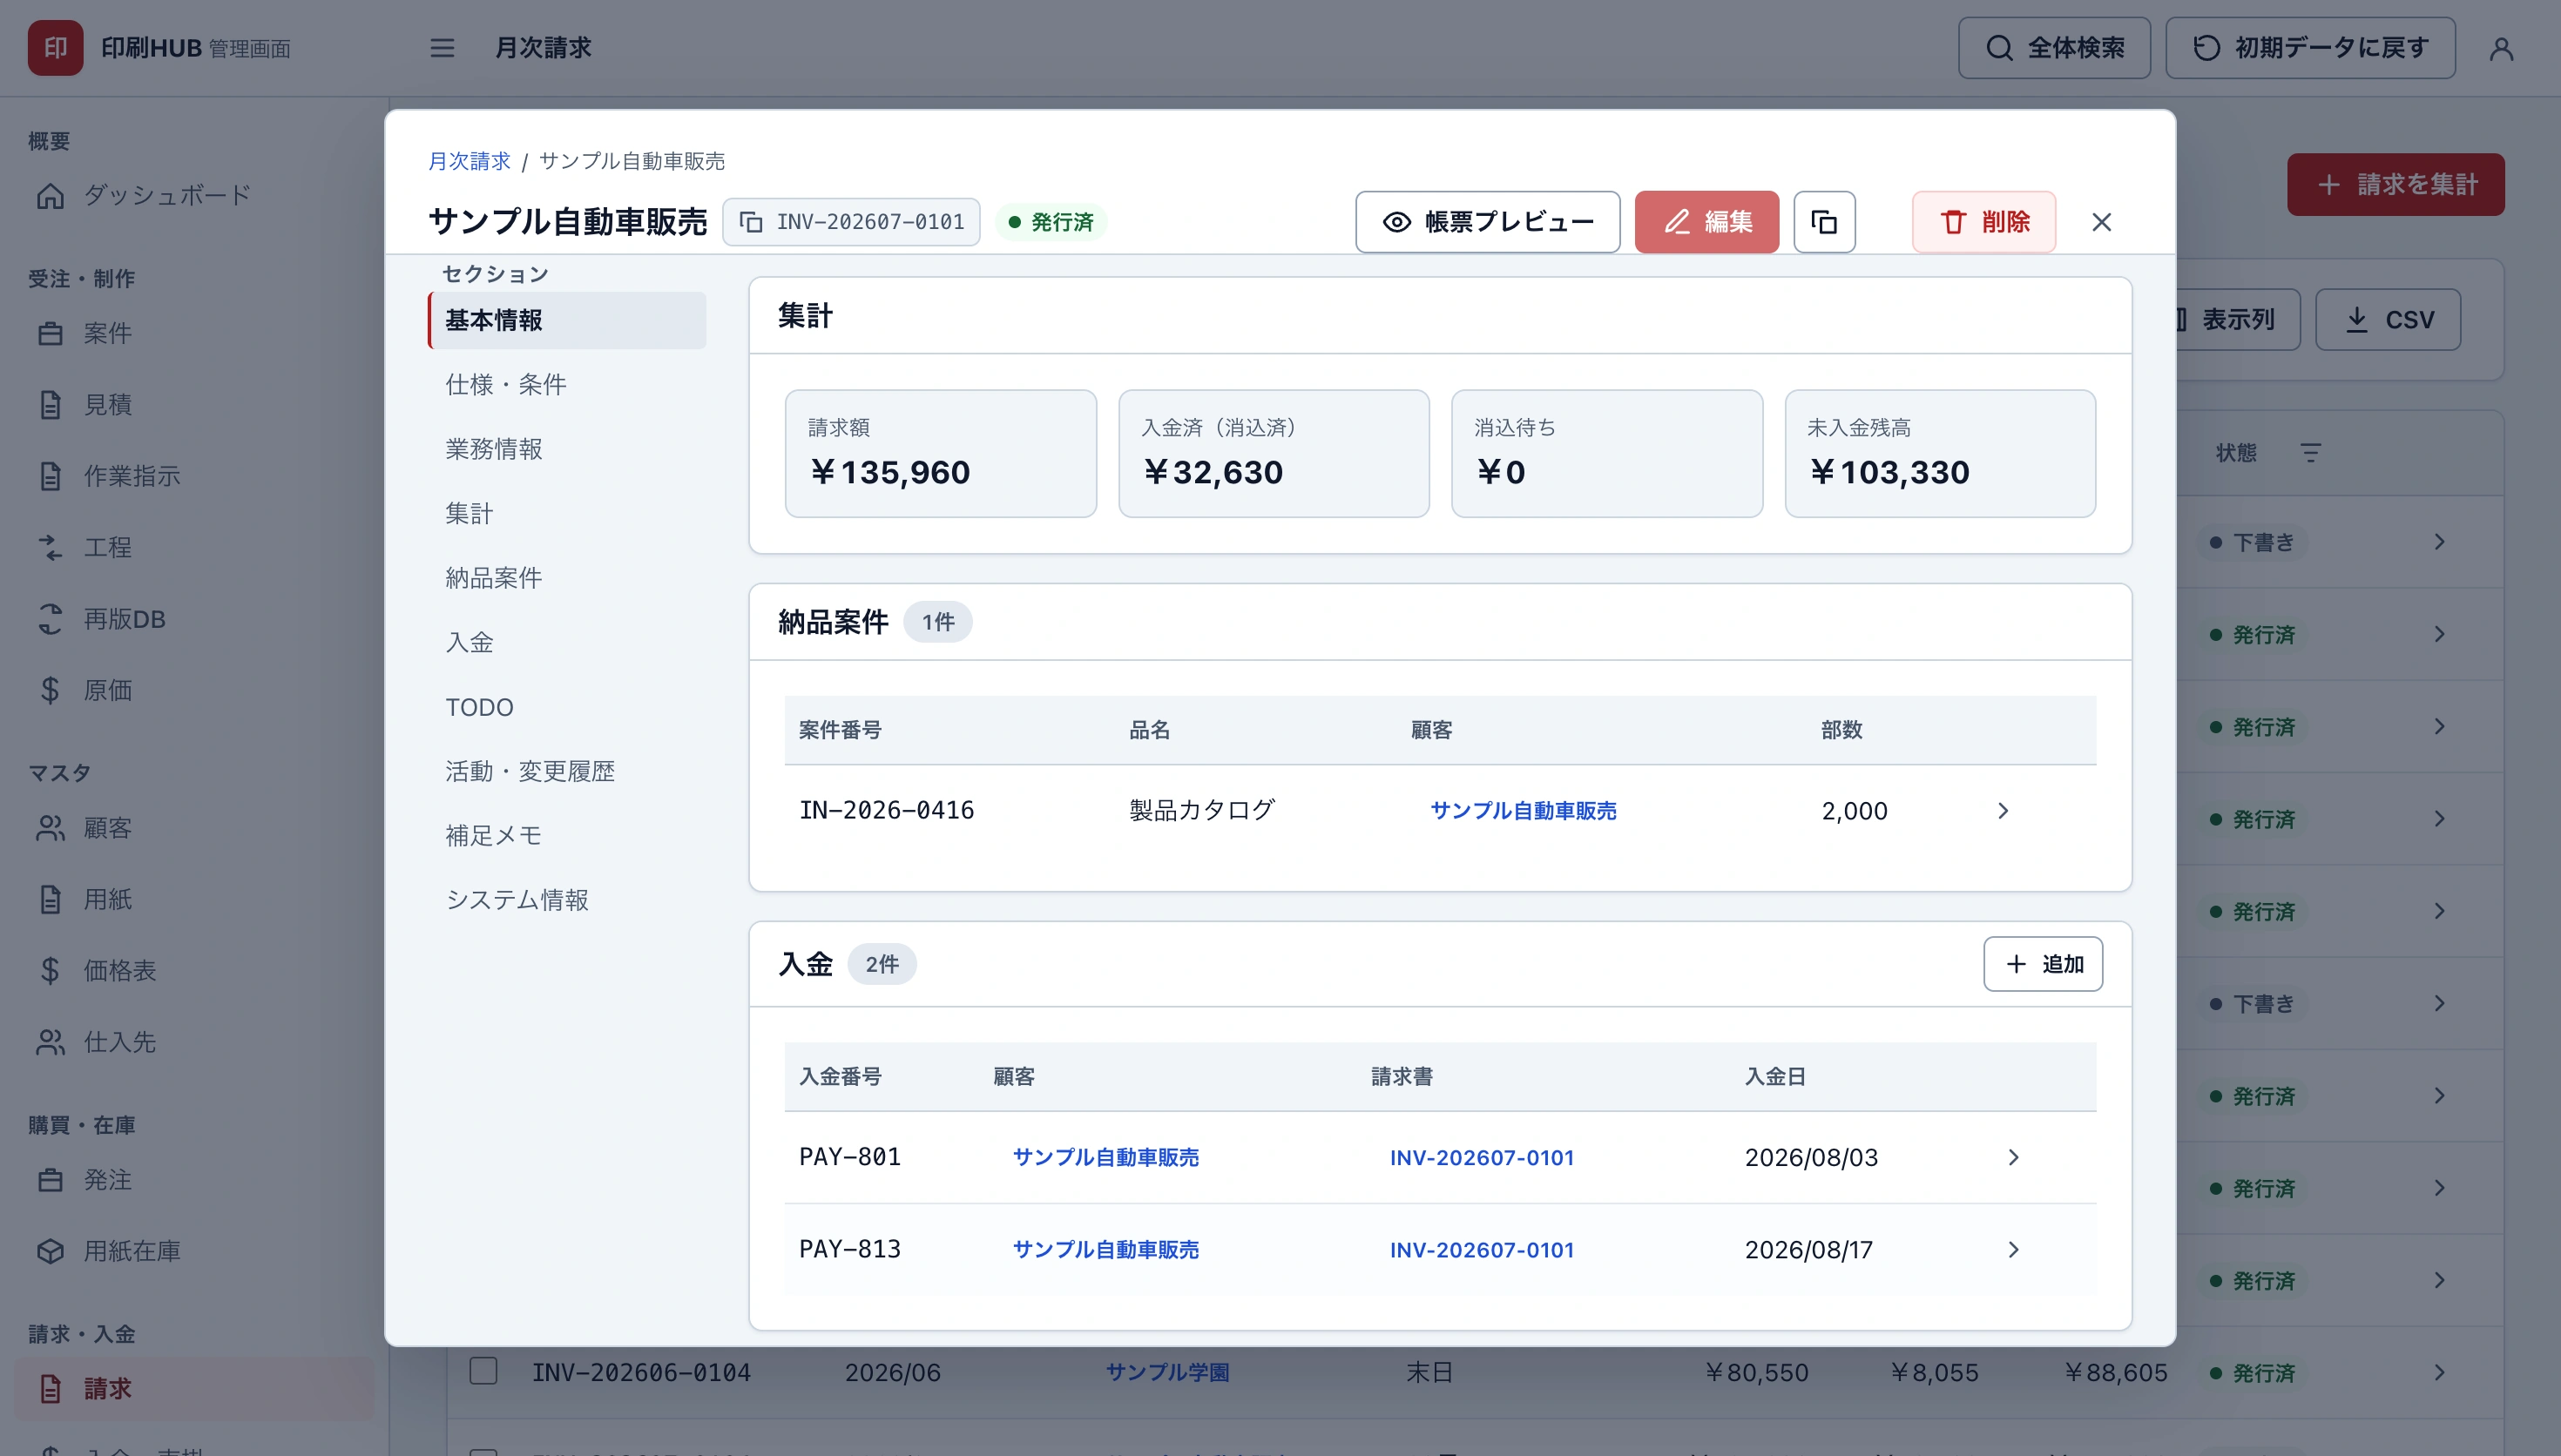Select 活動・変更履歴 section tab
The image size is (2561, 1456).
pos(567,771)
